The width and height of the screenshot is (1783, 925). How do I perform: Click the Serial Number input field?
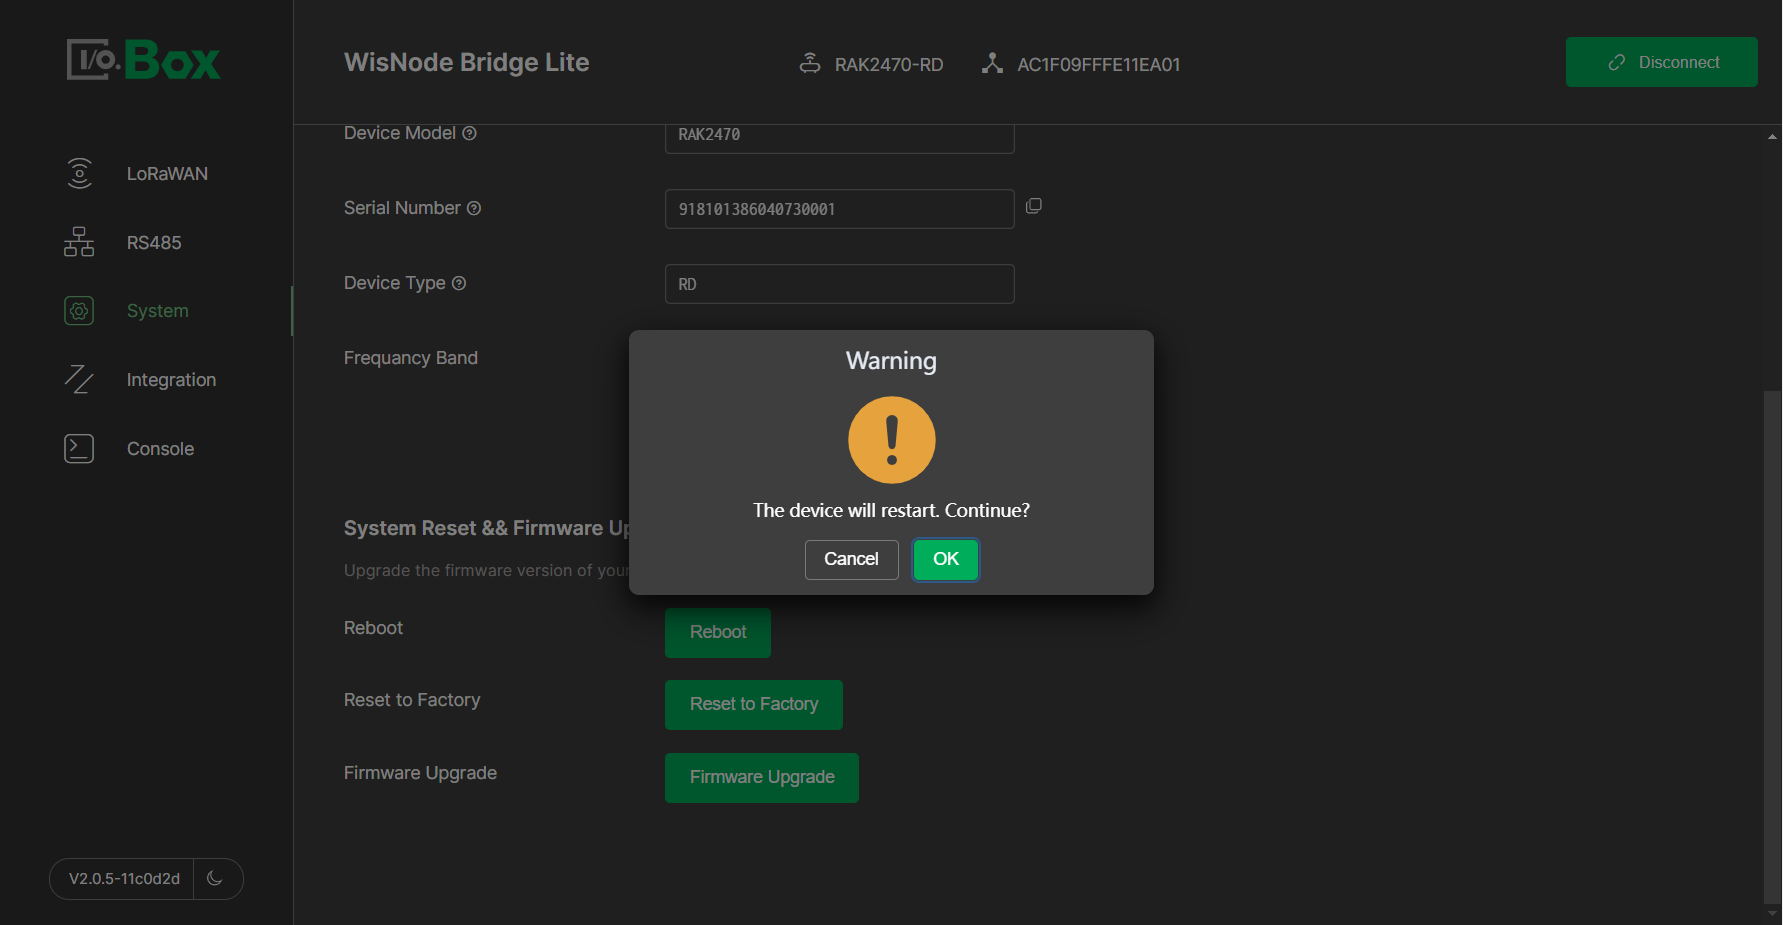tap(840, 209)
